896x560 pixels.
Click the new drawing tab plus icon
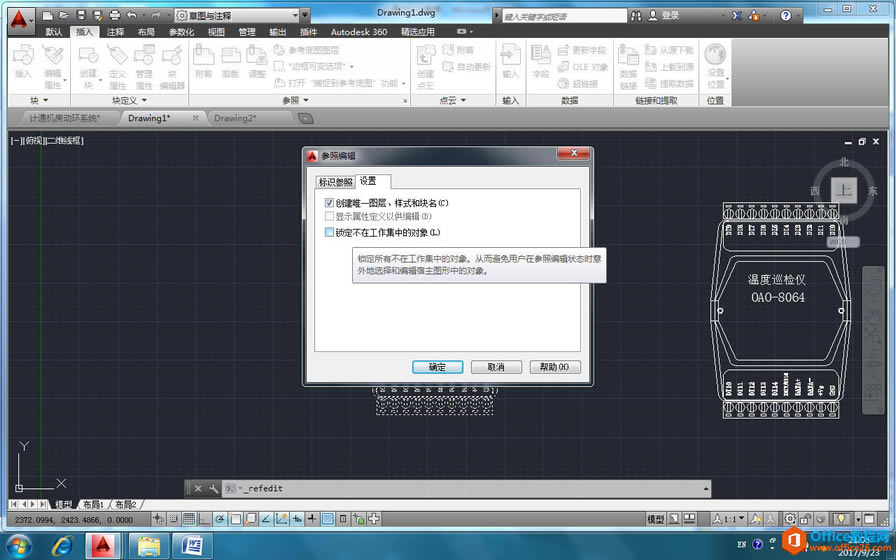[306, 118]
